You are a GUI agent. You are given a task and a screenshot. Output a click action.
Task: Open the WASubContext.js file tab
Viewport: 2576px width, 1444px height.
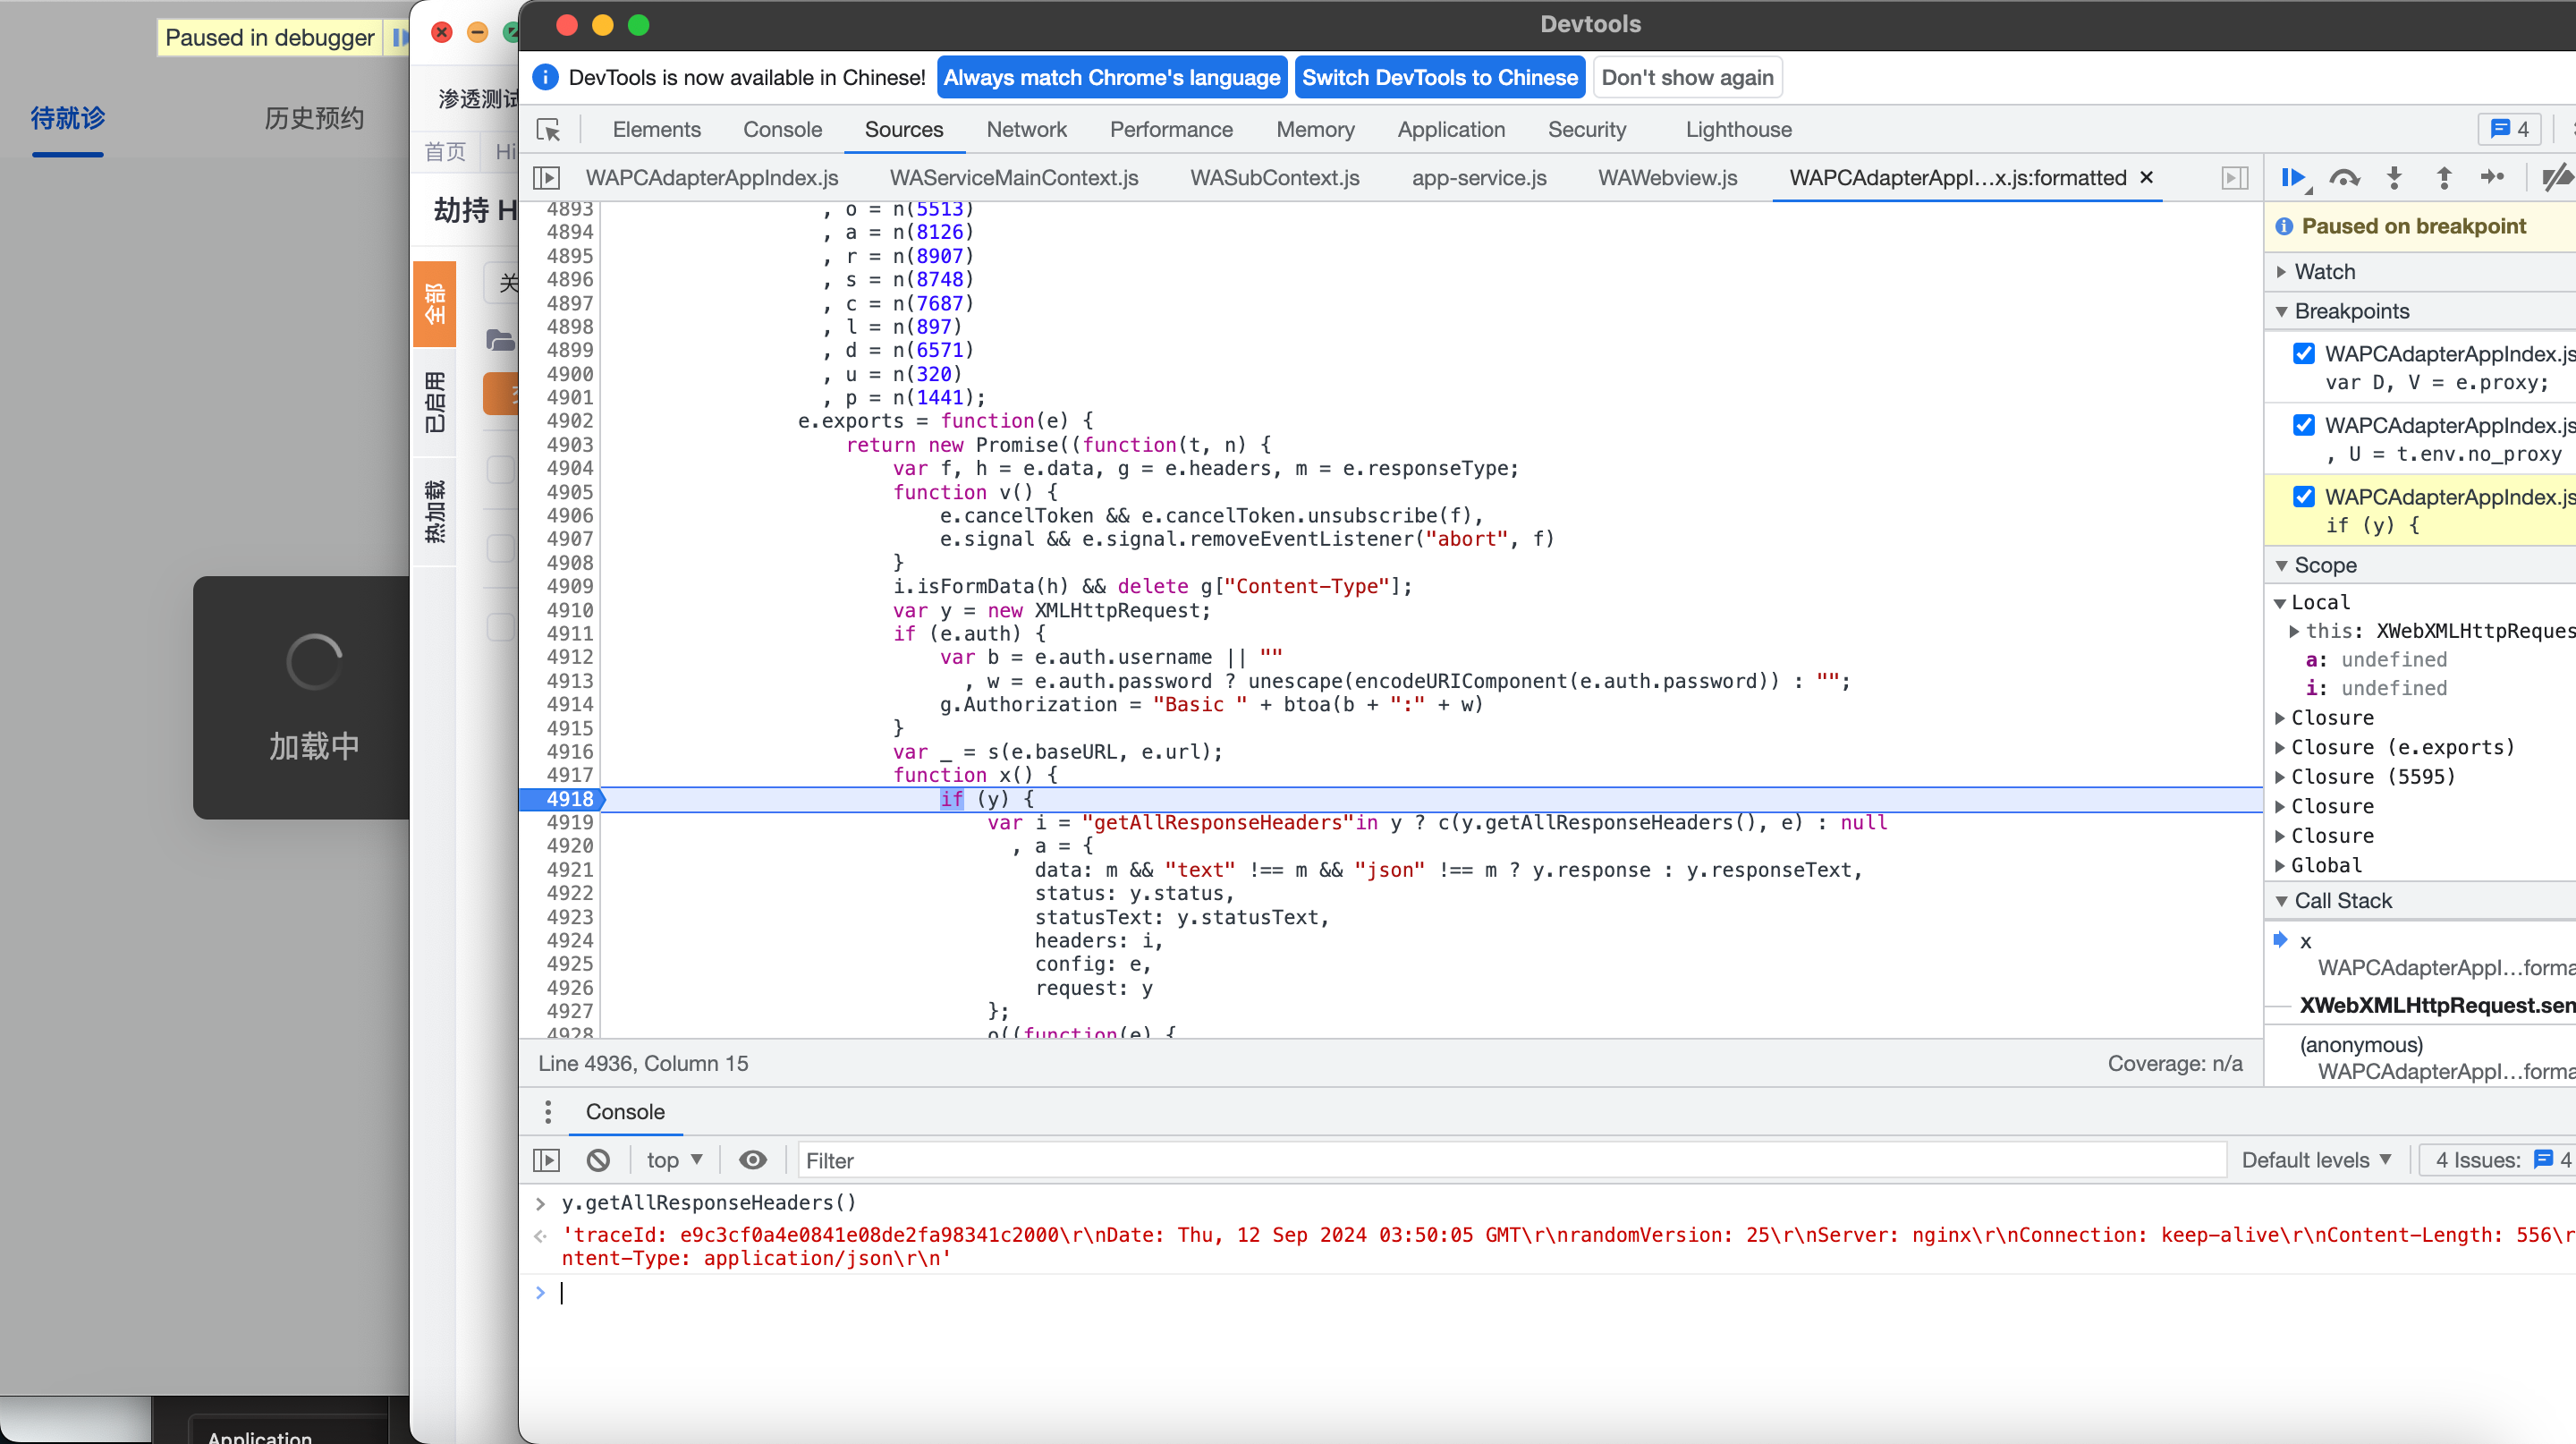pyautogui.click(x=1274, y=177)
